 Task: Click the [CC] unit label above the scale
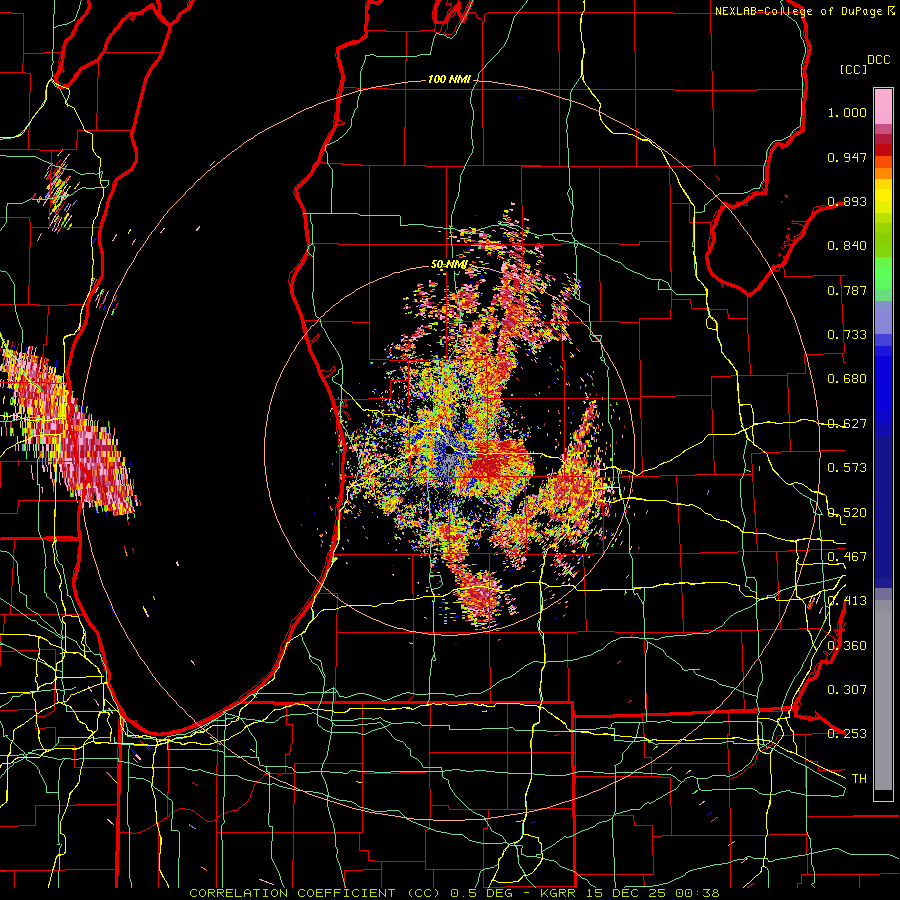pyautogui.click(x=854, y=69)
